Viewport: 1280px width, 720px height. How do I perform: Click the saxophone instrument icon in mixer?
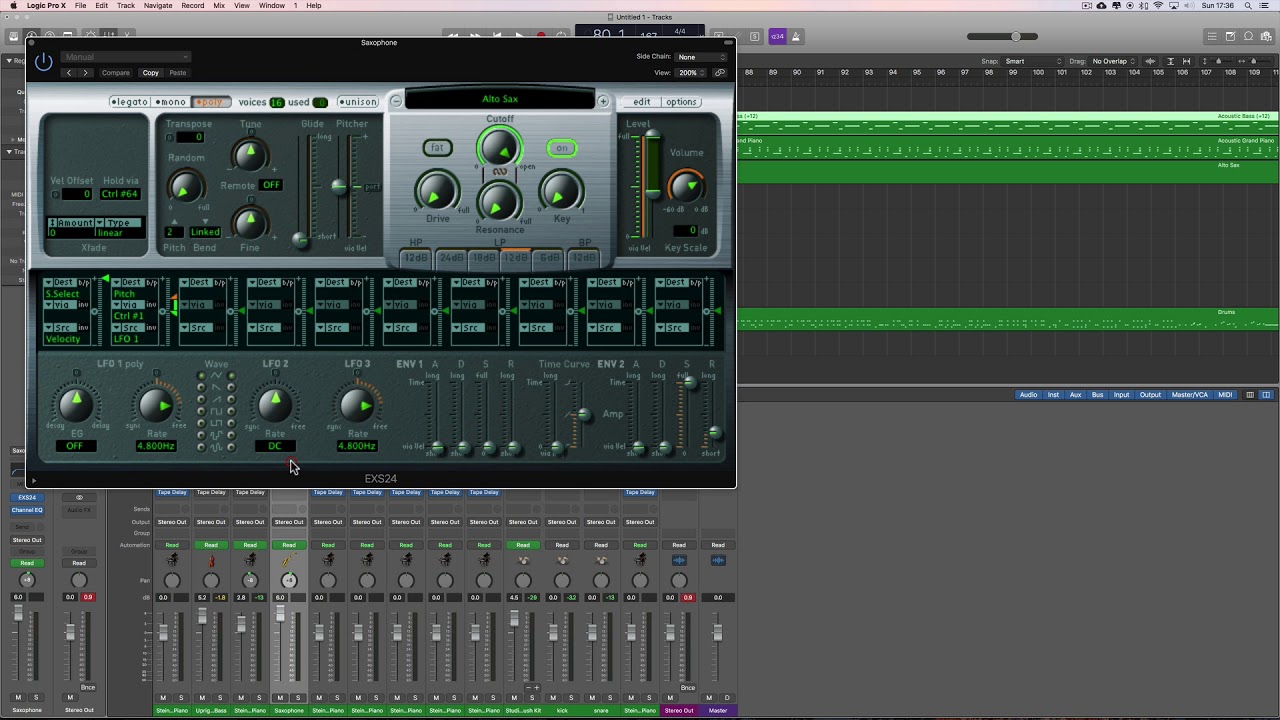point(289,561)
